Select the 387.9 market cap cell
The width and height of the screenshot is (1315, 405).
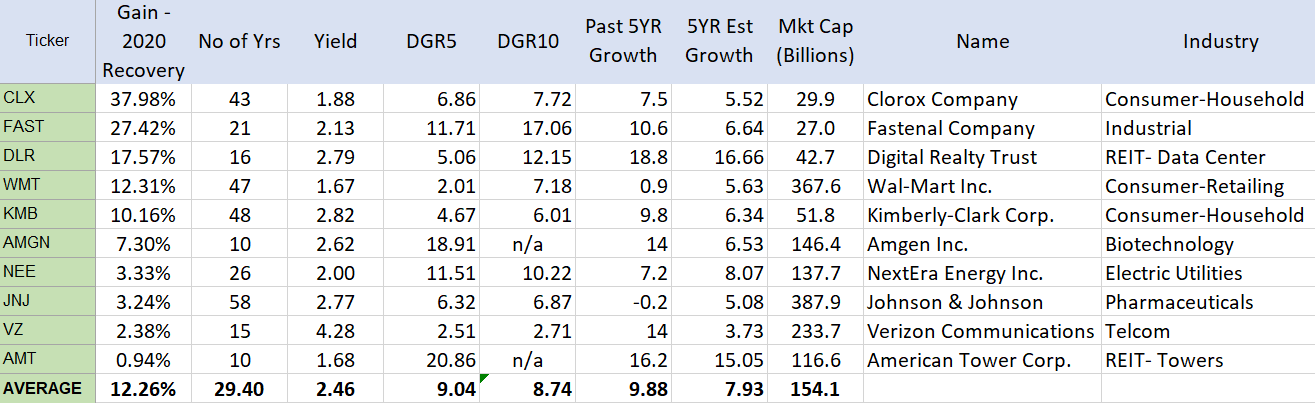click(816, 302)
